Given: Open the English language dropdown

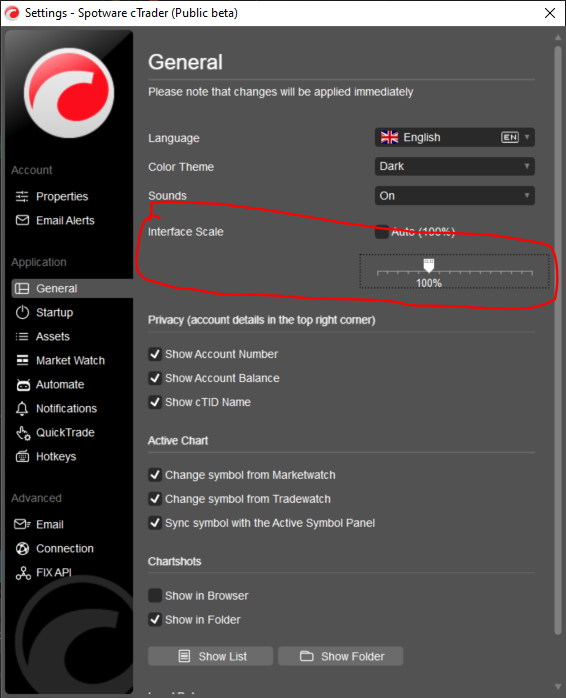Looking at the screenshot, I should pyautogui.click(x=455, y=138).
